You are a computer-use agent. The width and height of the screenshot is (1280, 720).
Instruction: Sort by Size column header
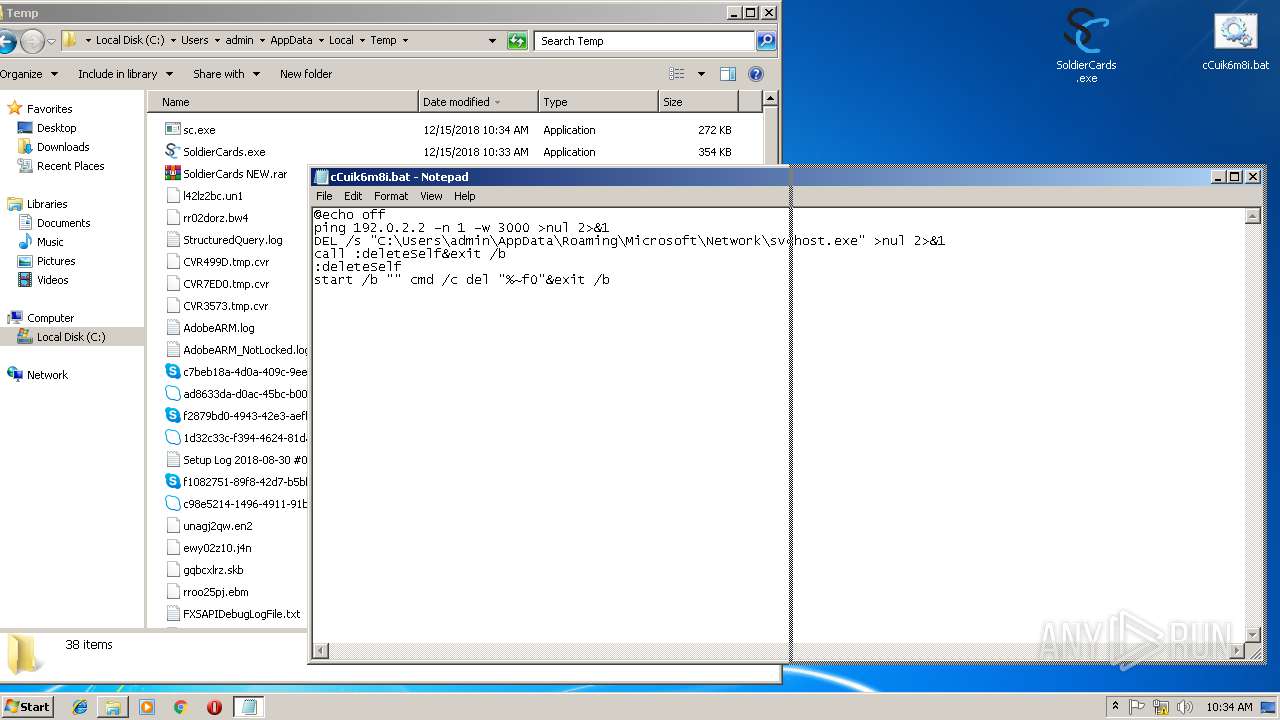[x=698, y=102]
